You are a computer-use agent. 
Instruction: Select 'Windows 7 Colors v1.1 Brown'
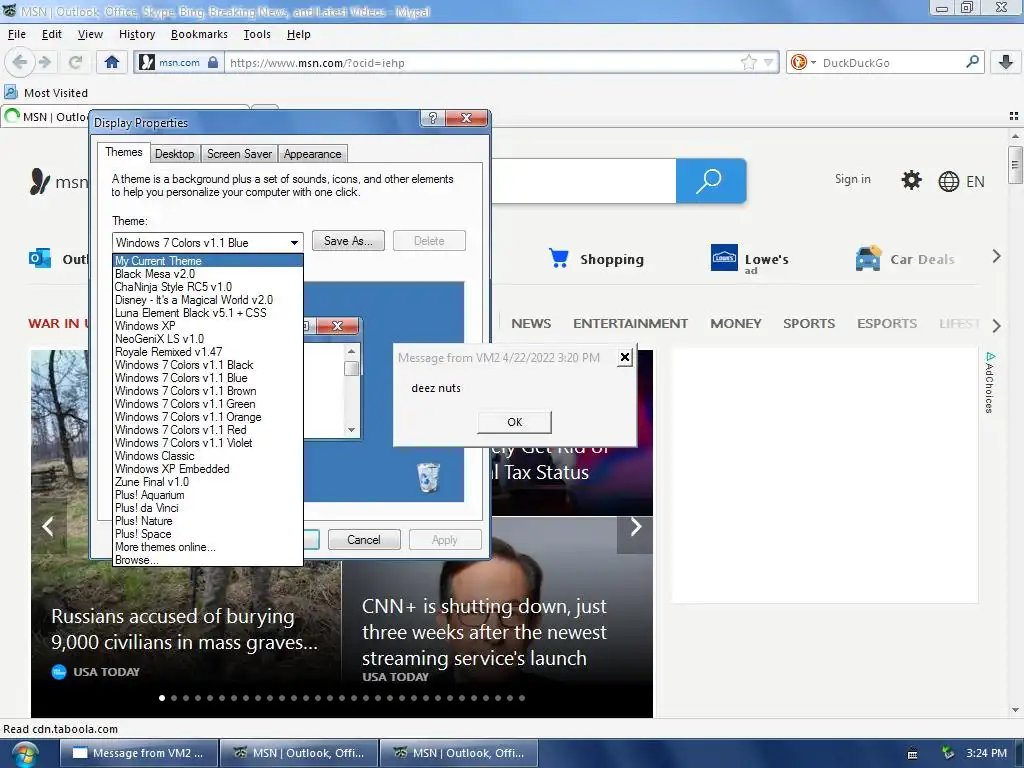coord(208,391)
